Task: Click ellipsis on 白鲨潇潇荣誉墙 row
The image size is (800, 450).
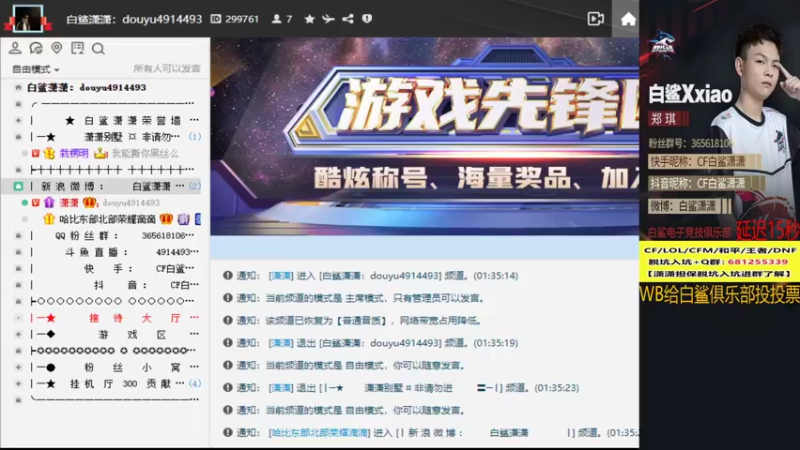Action: [x=194, y=120]
